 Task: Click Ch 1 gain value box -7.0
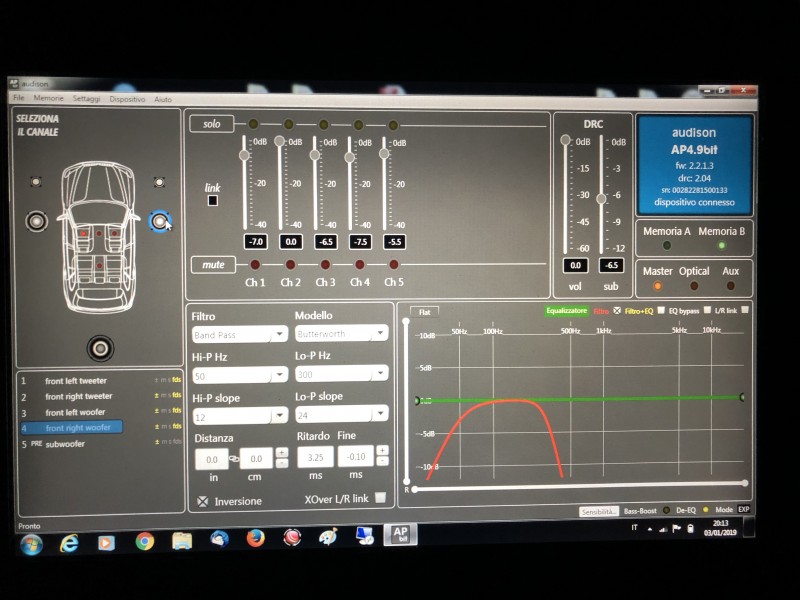coord(256,242)
